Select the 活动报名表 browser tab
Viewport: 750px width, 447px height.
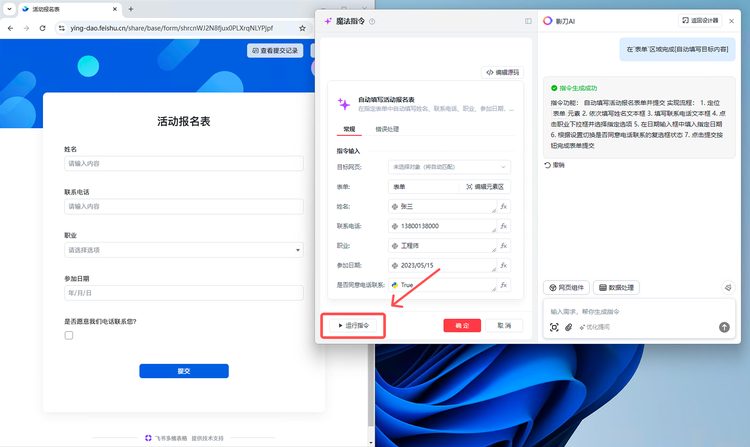[x=69, y=9]
